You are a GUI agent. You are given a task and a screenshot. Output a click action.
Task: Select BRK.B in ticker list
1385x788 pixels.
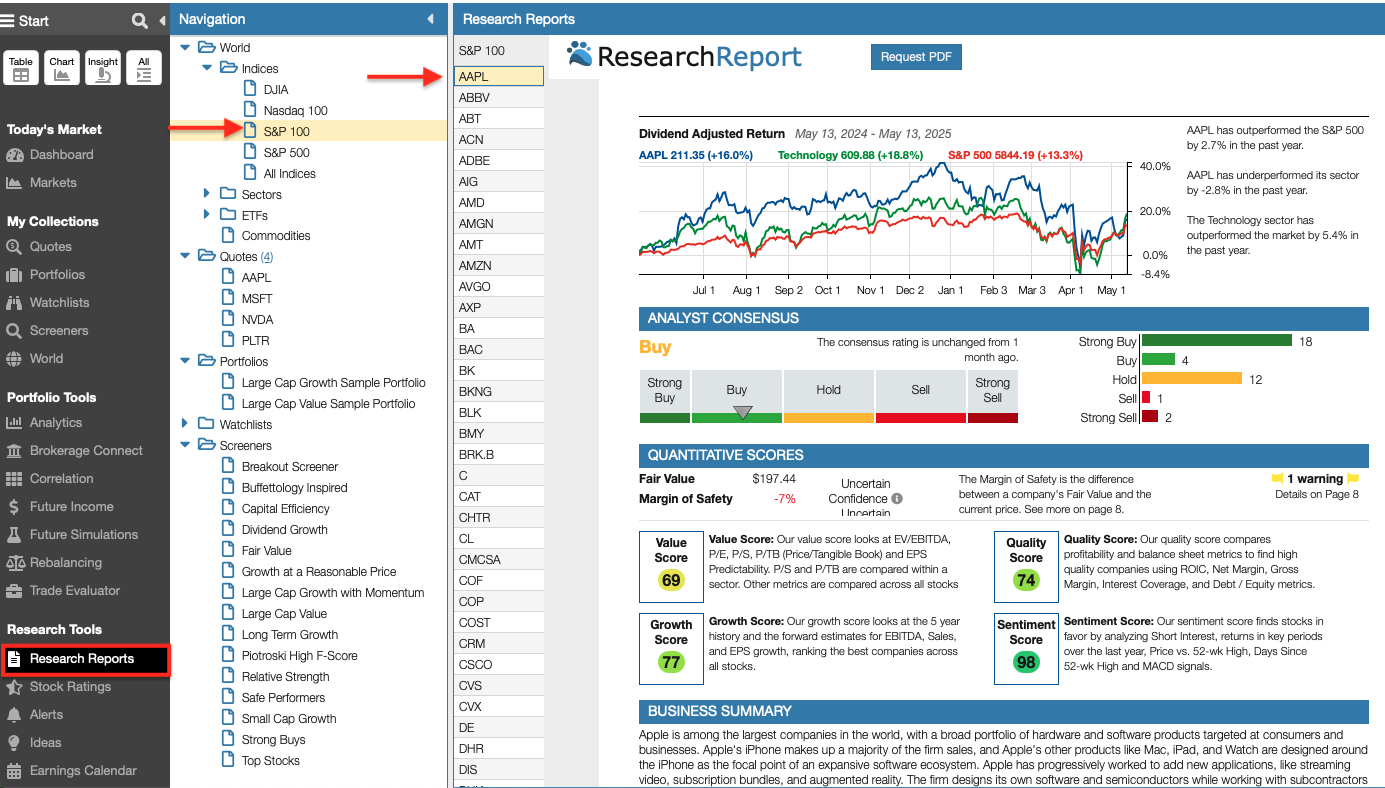pyautogui.click(x=499, y=454)
